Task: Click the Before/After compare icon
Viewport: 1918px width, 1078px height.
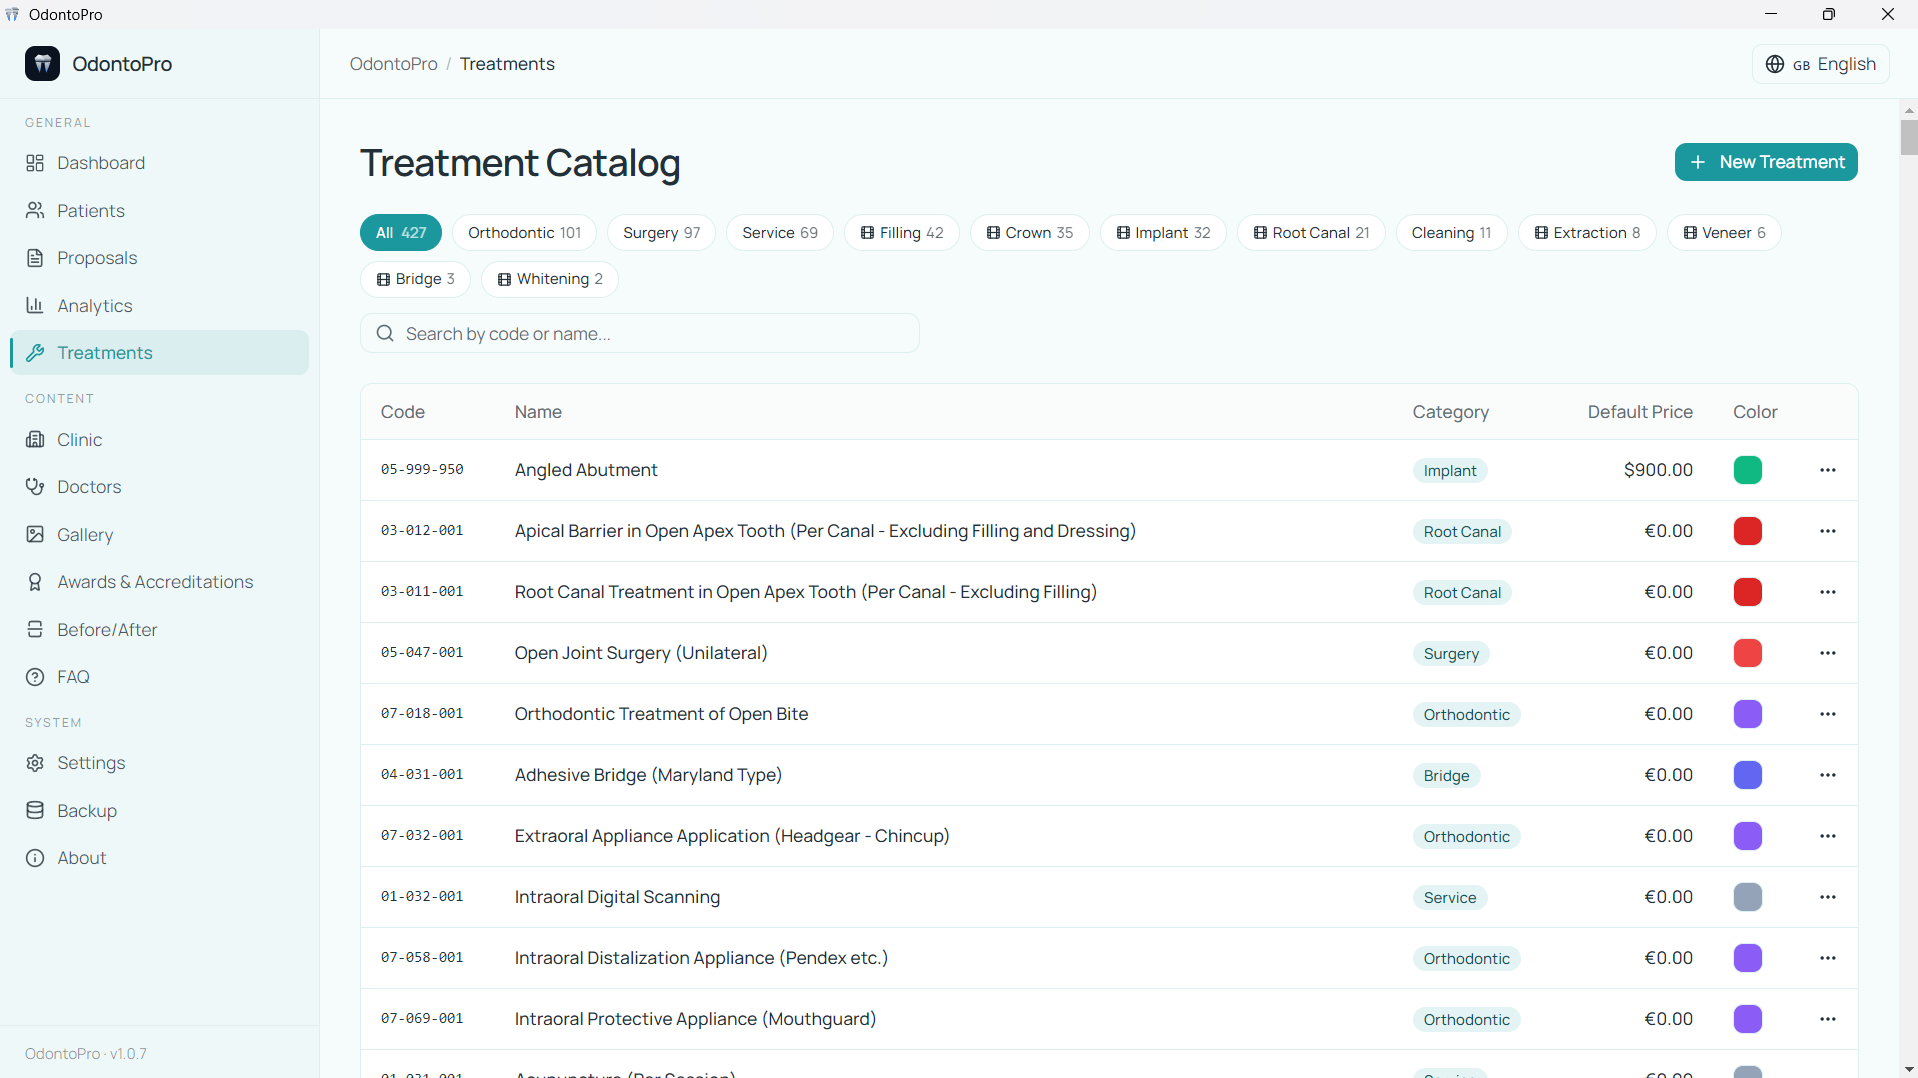Action: click(x=35, y=629)
